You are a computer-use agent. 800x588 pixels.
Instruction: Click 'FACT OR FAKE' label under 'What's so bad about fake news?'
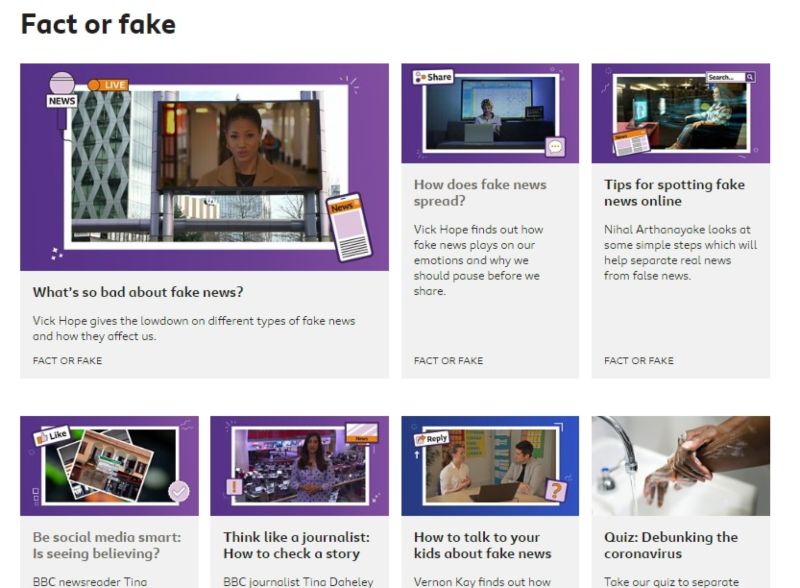tap(67, 360)
